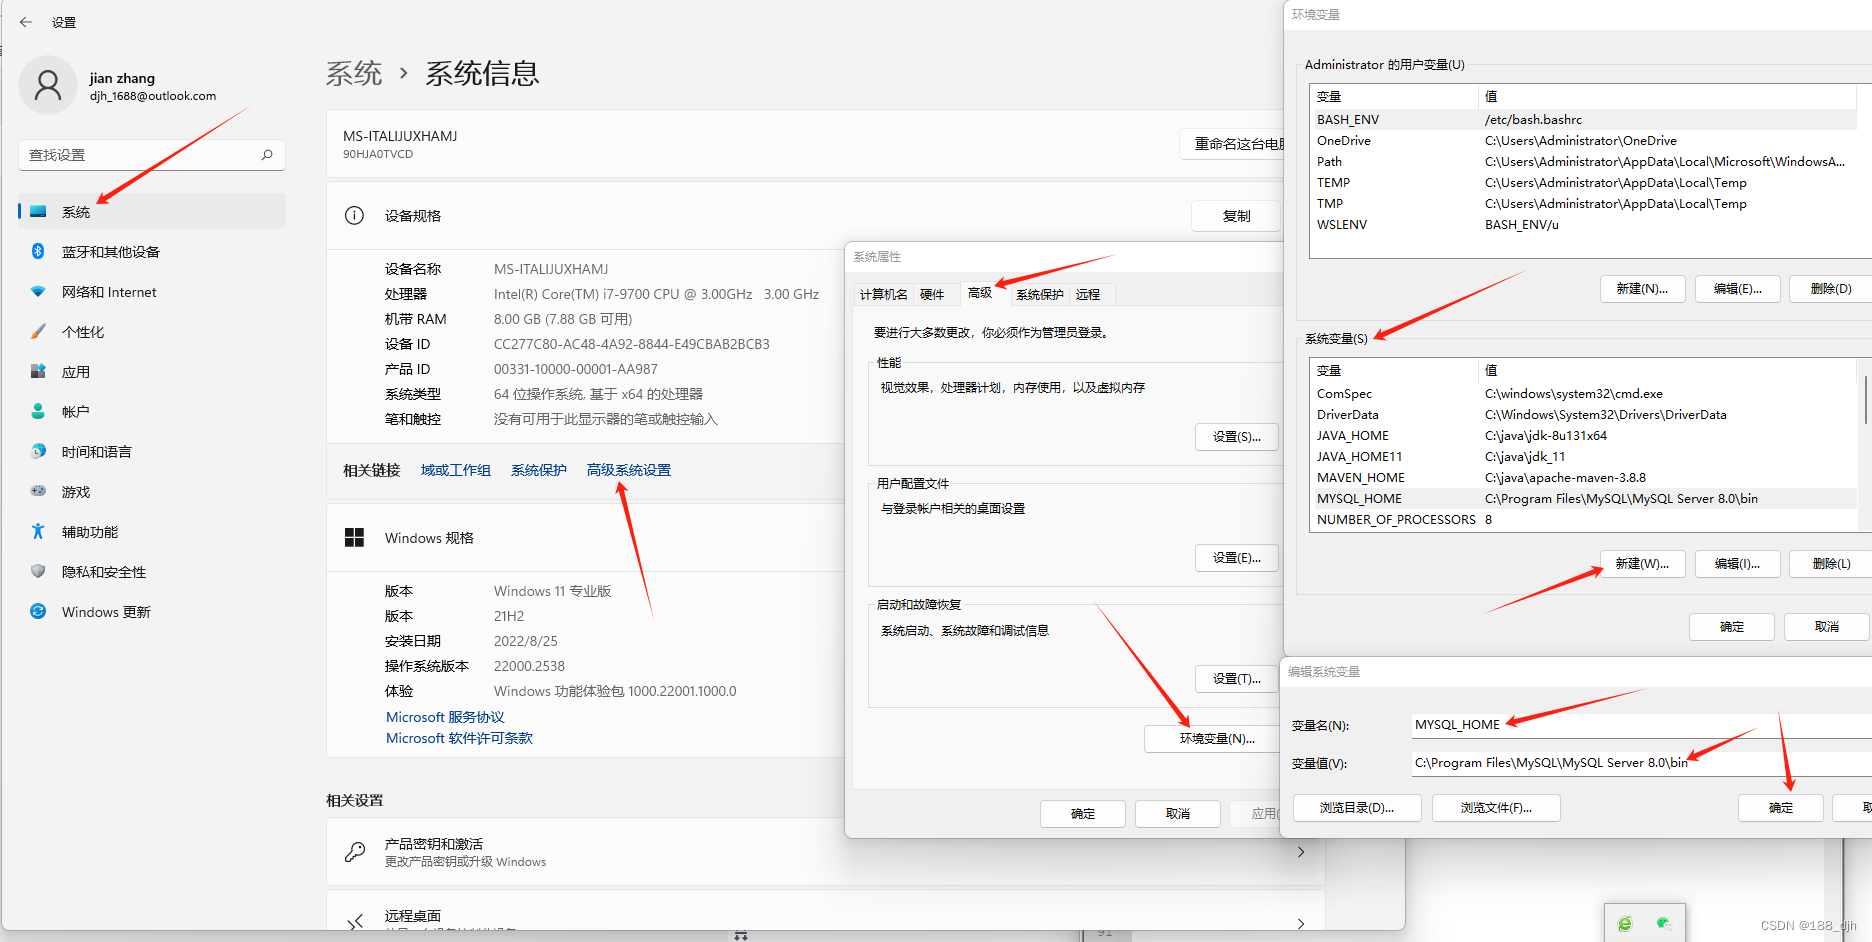Click 新建(N)... for user variables
Viewport: 1872px width, 942px height.
coord(1642,289)
